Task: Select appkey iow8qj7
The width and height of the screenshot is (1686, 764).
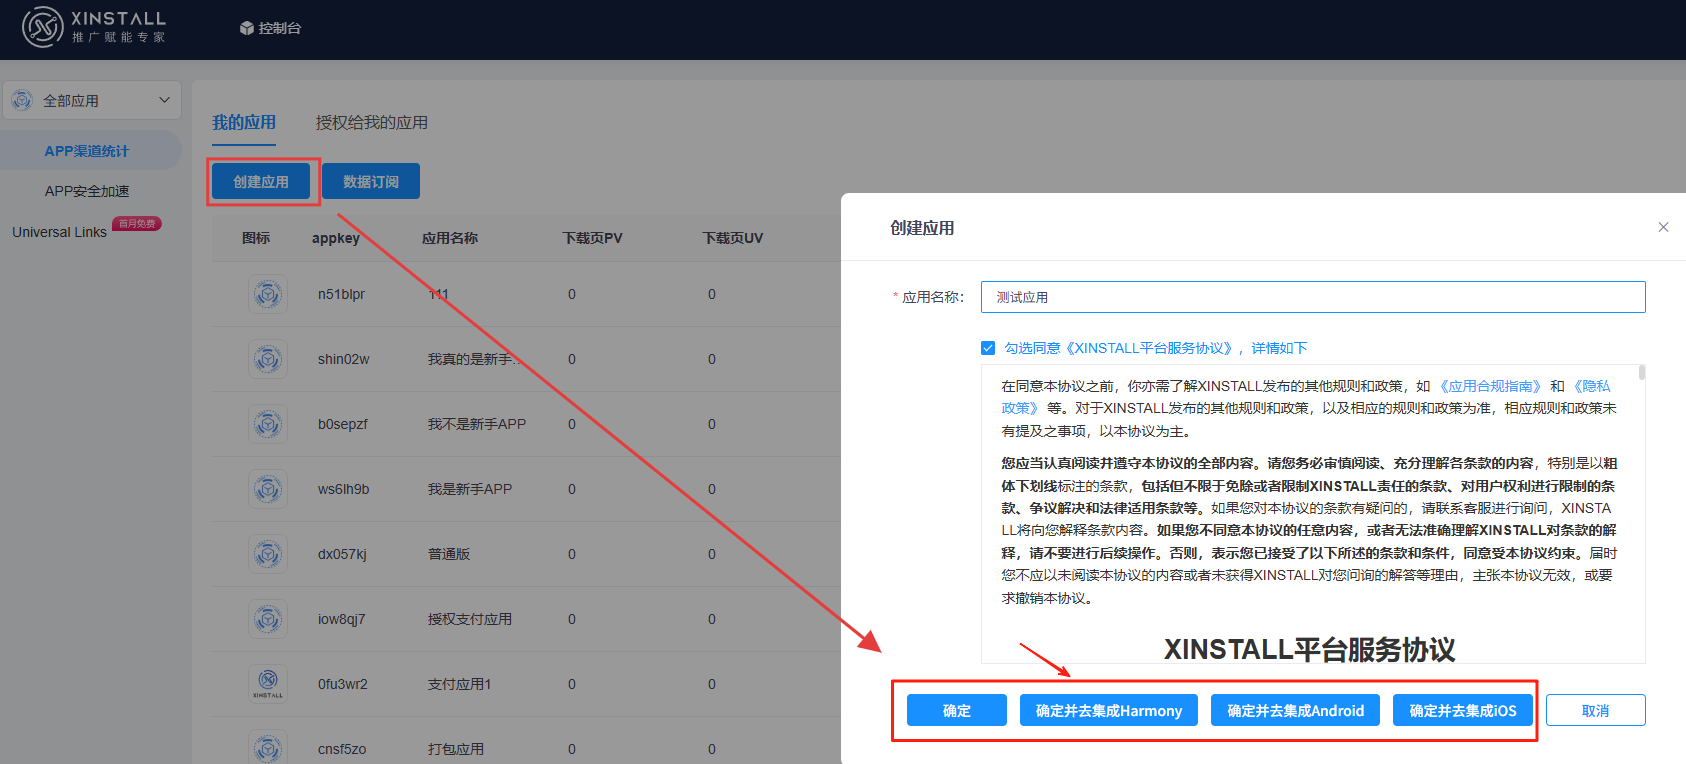Action: 342,619
